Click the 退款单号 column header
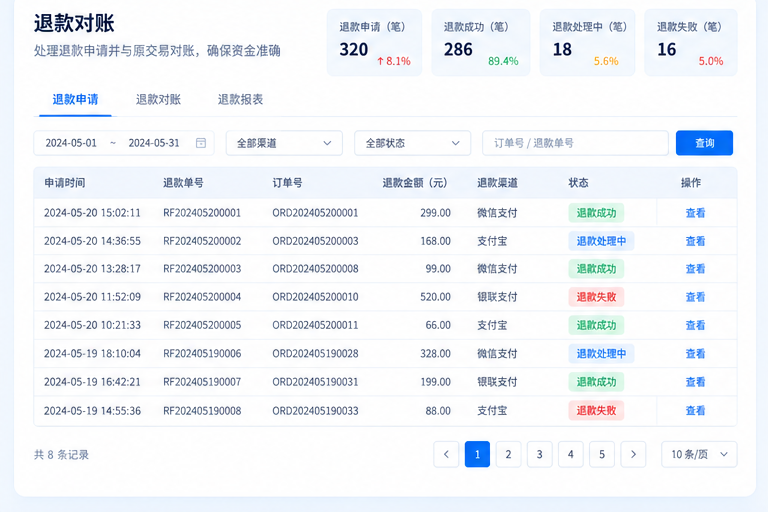 tap(183, 183)
